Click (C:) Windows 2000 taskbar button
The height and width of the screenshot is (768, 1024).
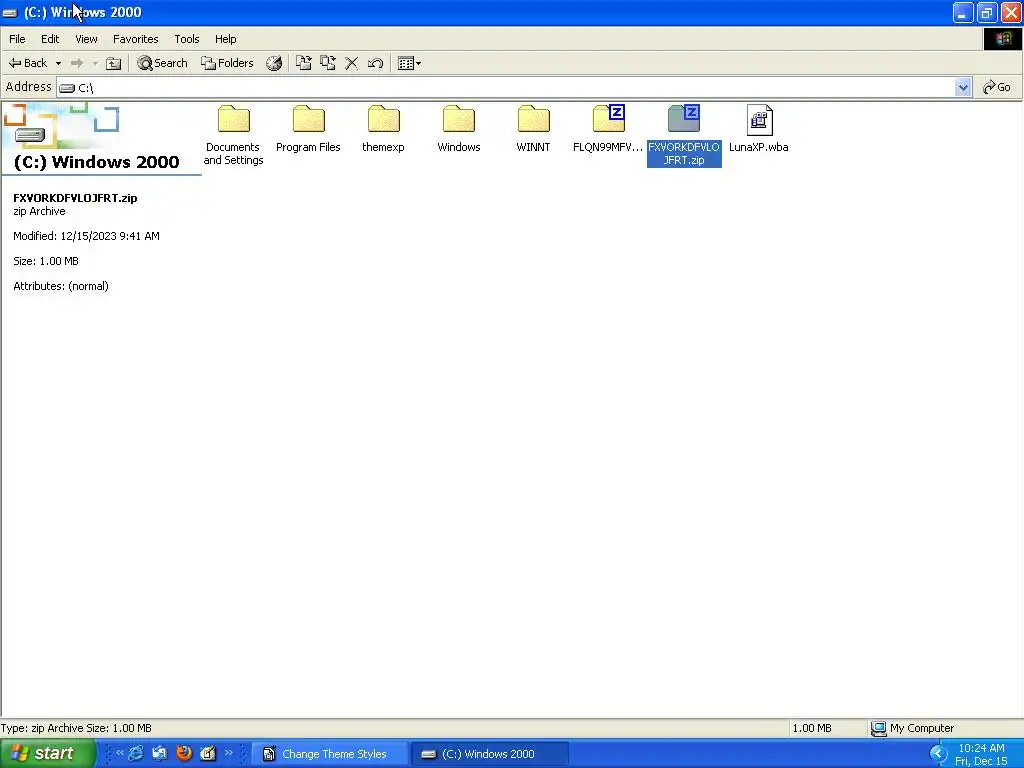coord(490,754)
